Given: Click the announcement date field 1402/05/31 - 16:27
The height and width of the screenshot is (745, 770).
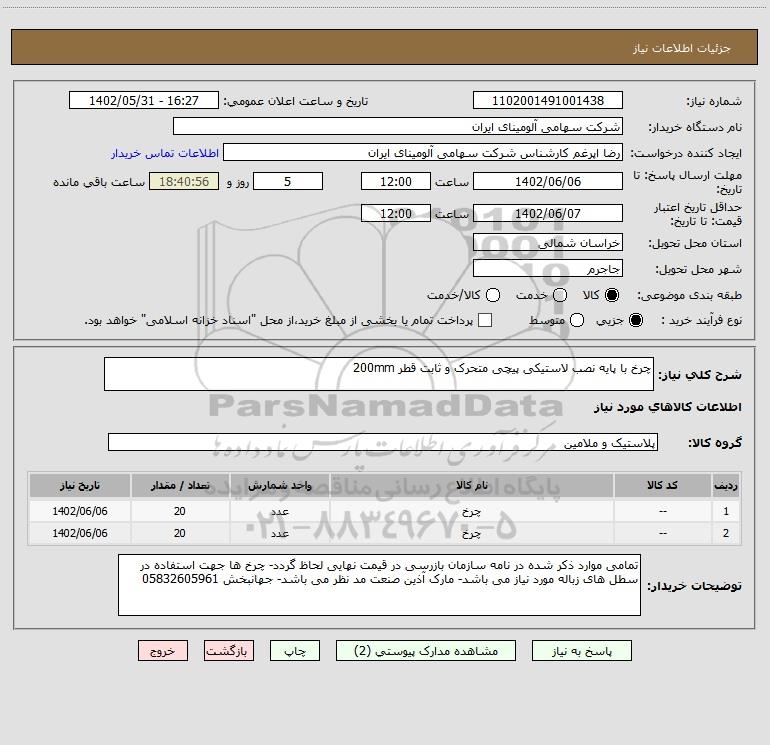Looking at the screenshot, I should click(x=144, y=100).
